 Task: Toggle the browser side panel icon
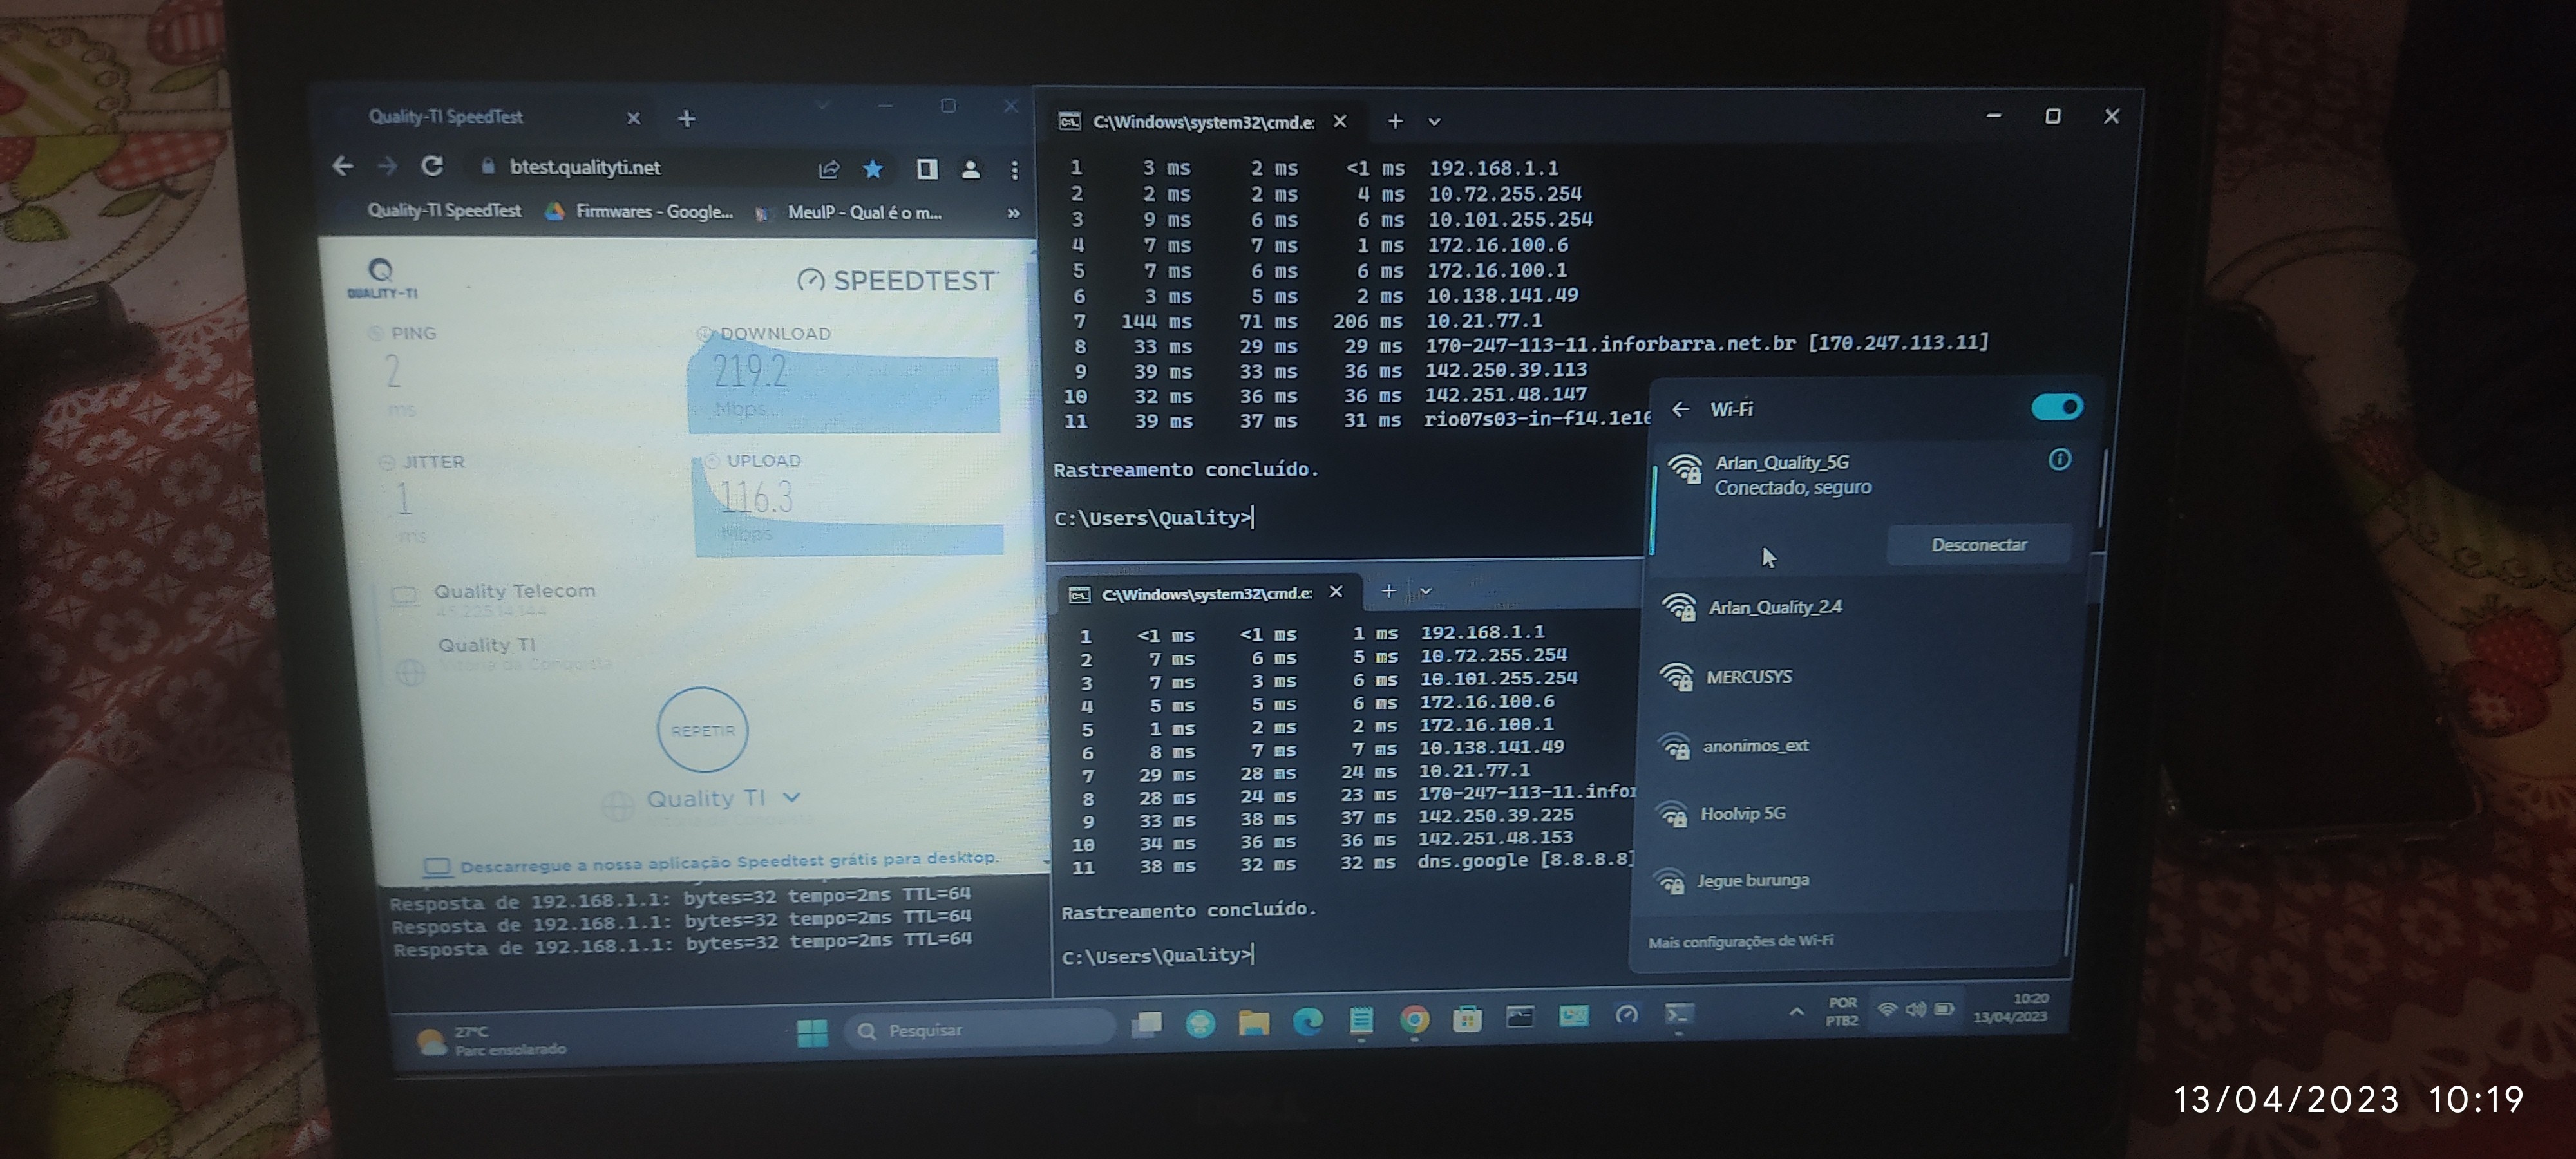coord(927,169)
